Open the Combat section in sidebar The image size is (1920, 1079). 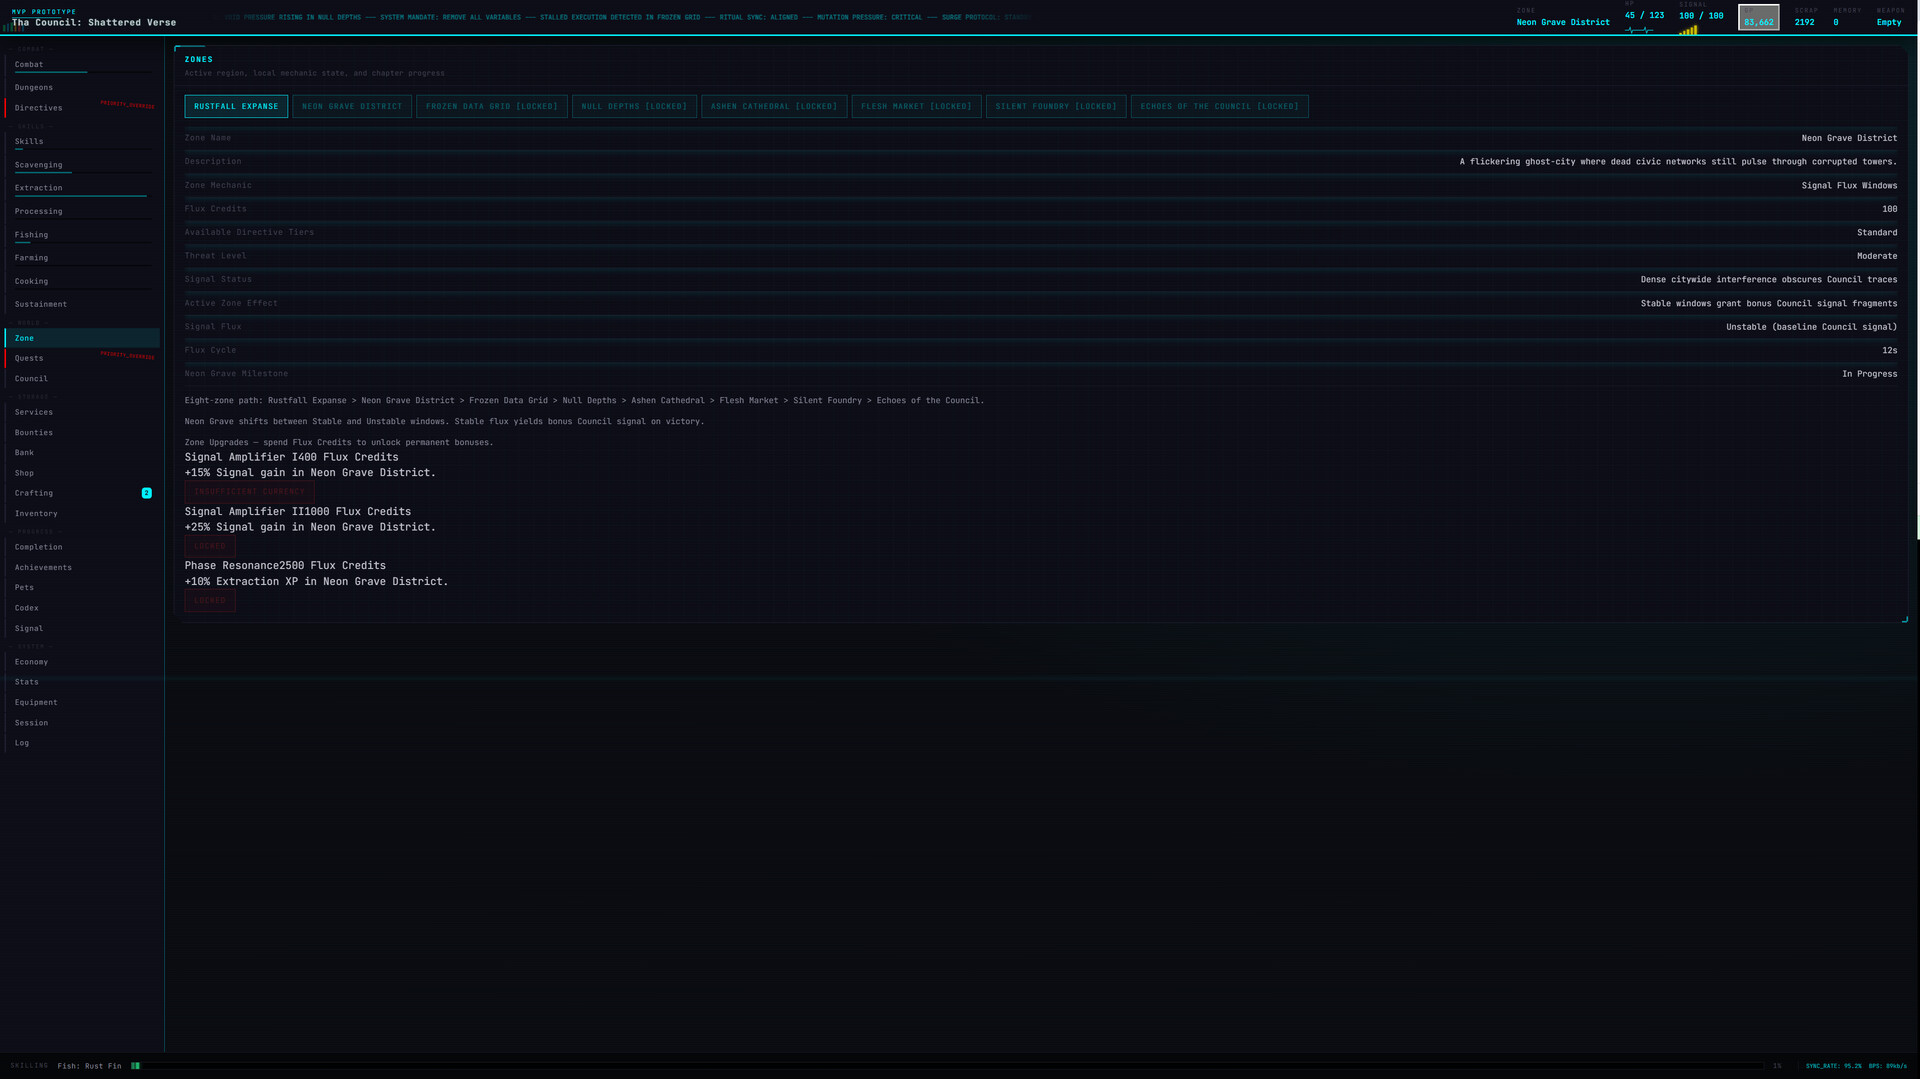pos(29,65)
